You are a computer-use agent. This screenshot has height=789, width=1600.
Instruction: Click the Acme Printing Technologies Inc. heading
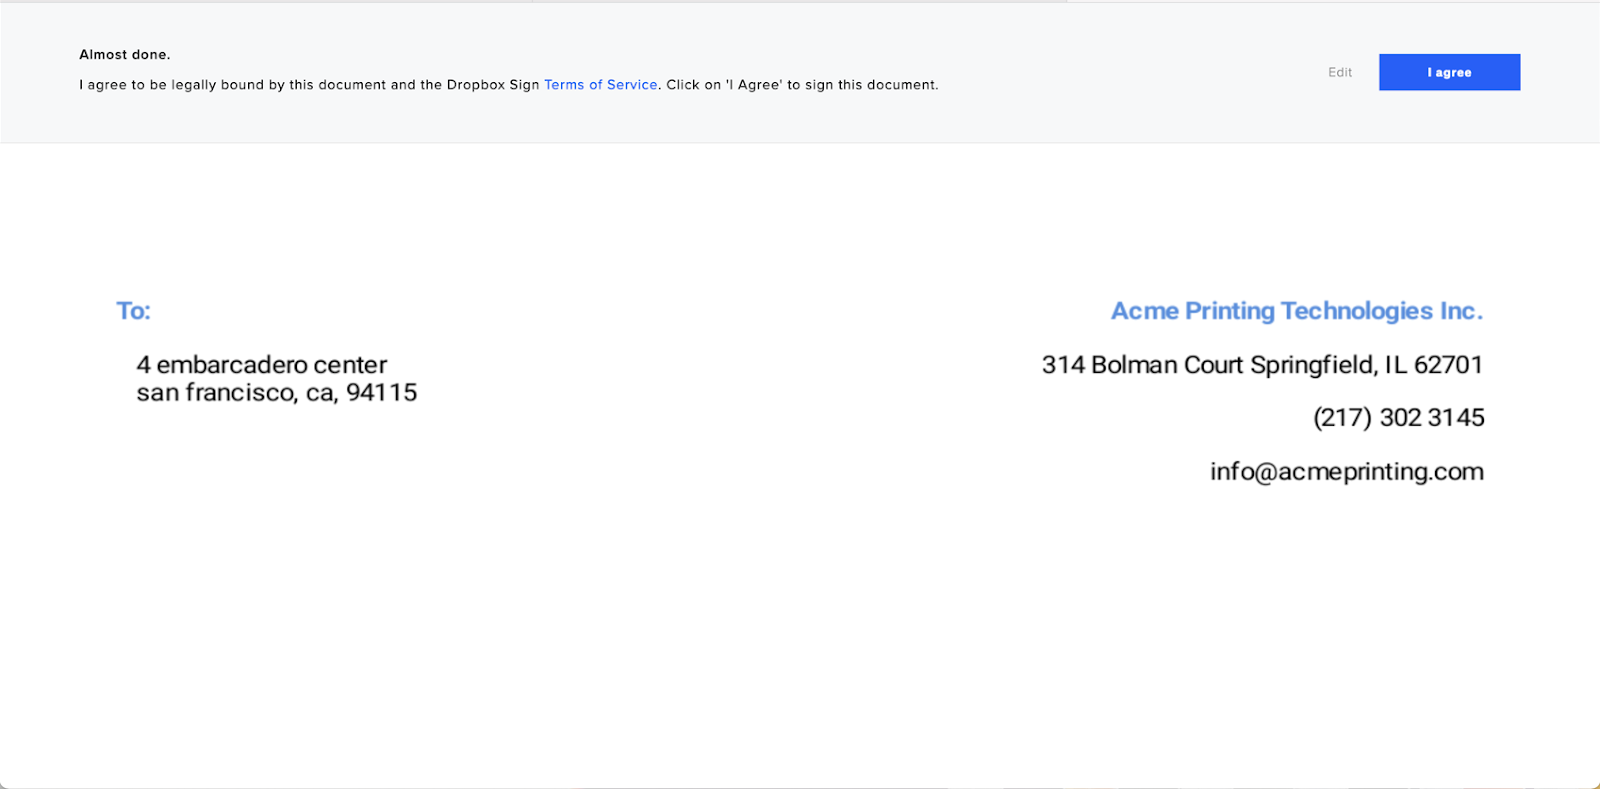[x=1296, y=311]
